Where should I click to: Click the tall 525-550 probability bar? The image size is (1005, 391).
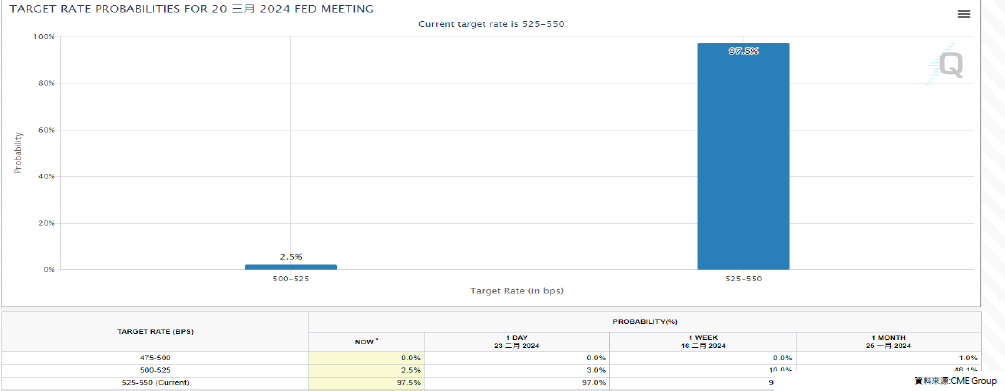(x=743, y=156)
